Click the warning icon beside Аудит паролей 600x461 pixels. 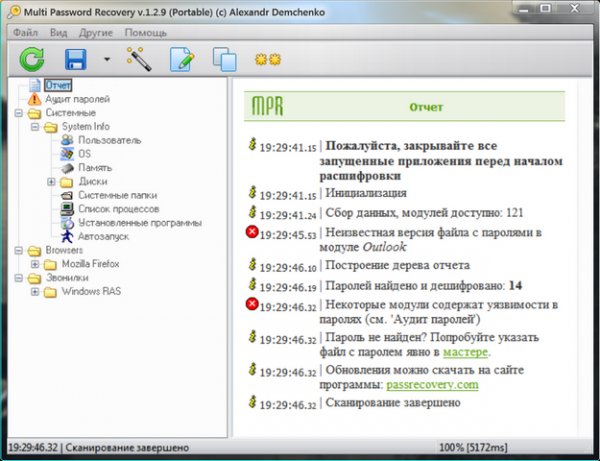point(34,99)
